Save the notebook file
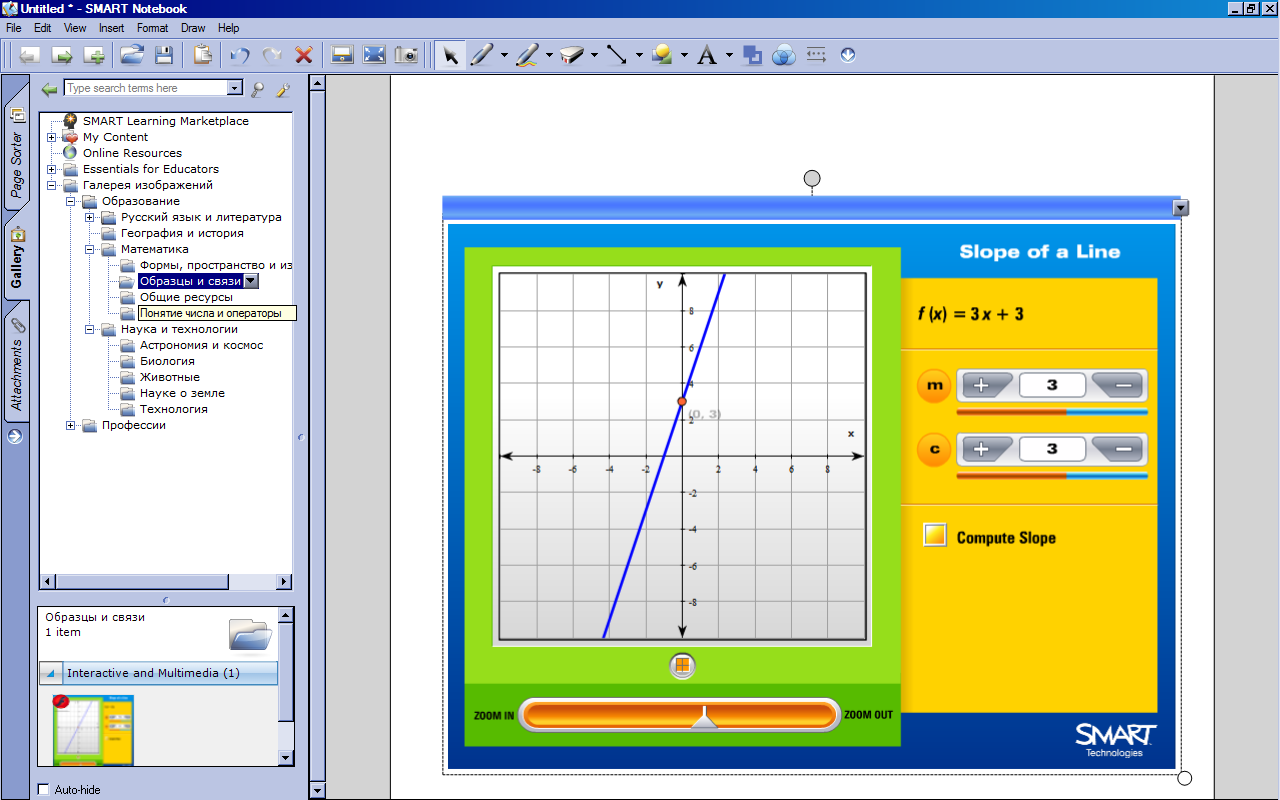Image resolution: width=1280 pixels, height=800 pixels. tap(164, 55)
